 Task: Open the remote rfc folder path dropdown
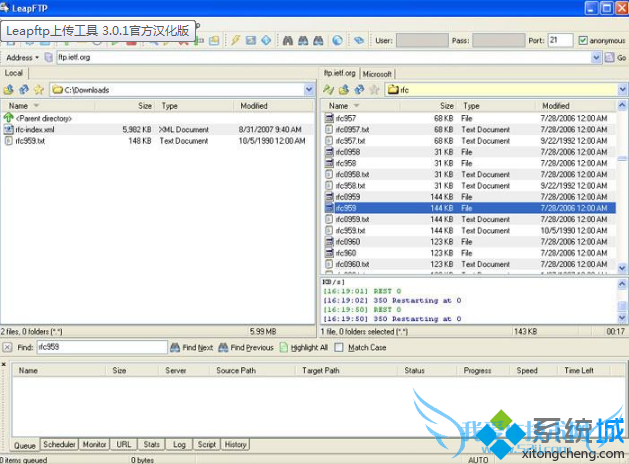click(622, 90)
